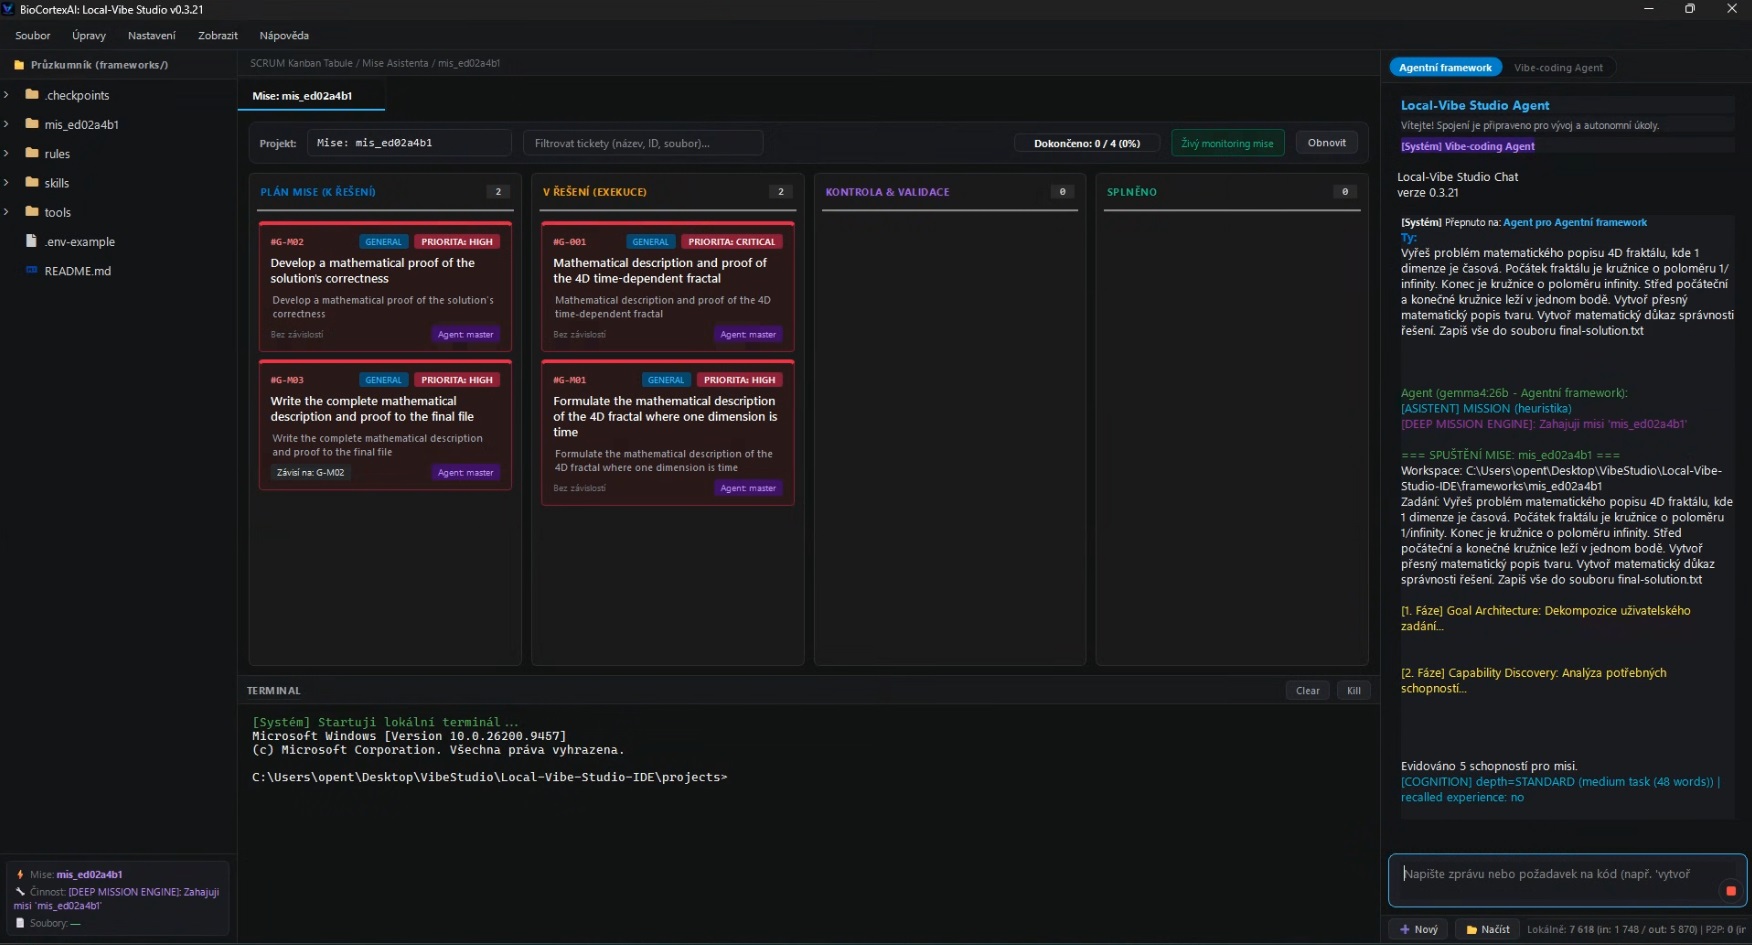Click the Clear terminal button
Image resolution: width=1752 pixels, height=945 pixels.
(1307, 690)
